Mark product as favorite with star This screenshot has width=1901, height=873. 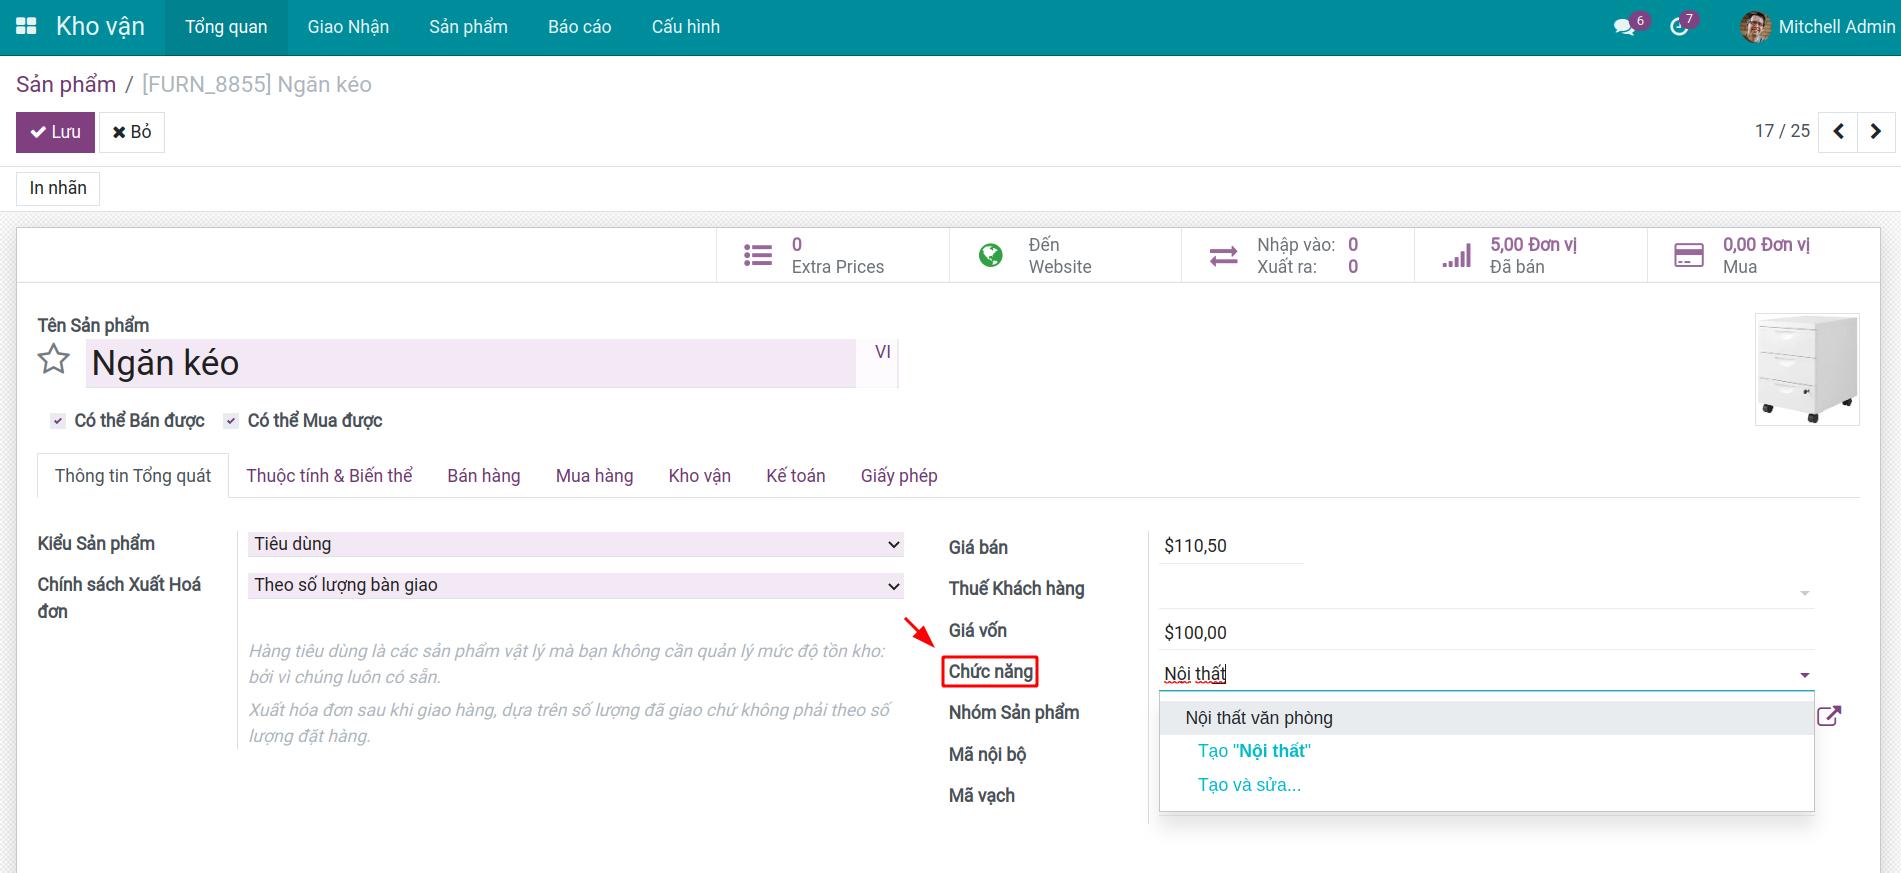54,360
